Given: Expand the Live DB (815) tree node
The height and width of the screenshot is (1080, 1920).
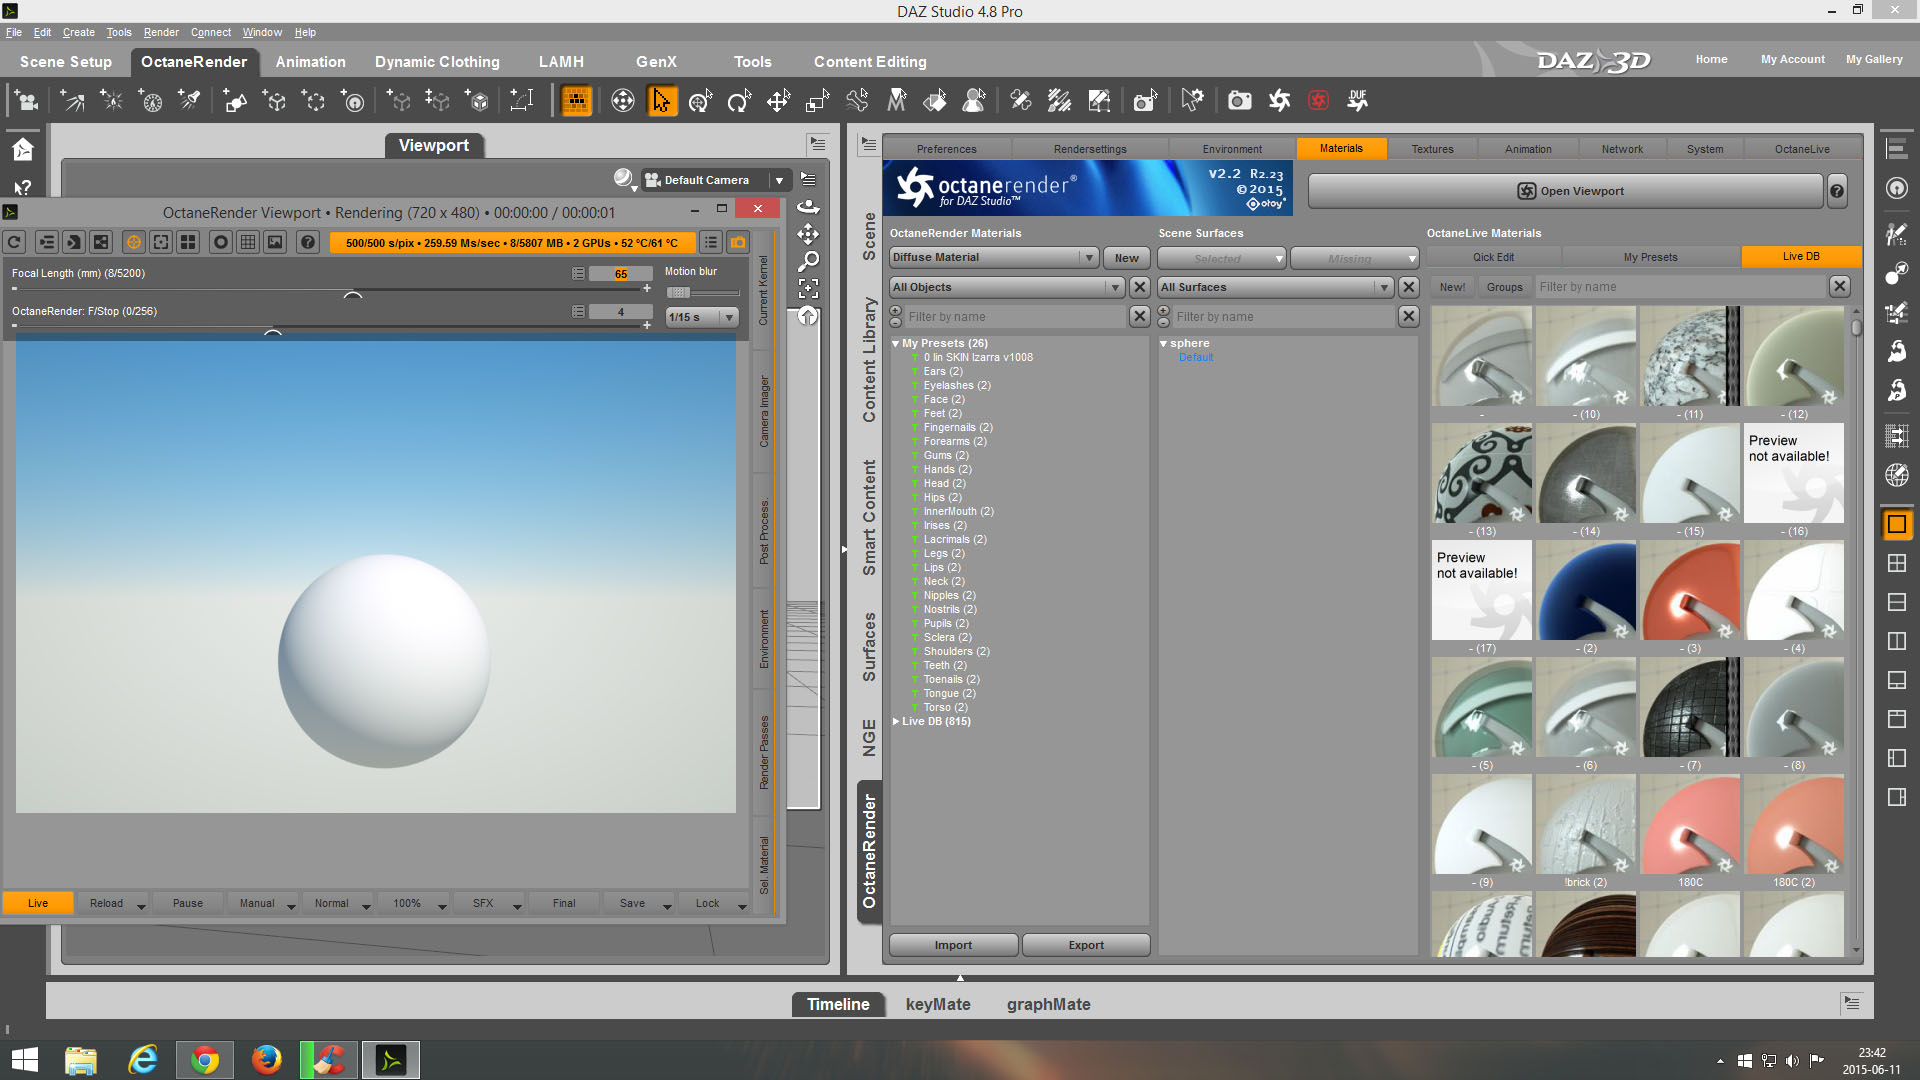Looking at the screenshot, I should pyautogui.click(x=896, y=721).
